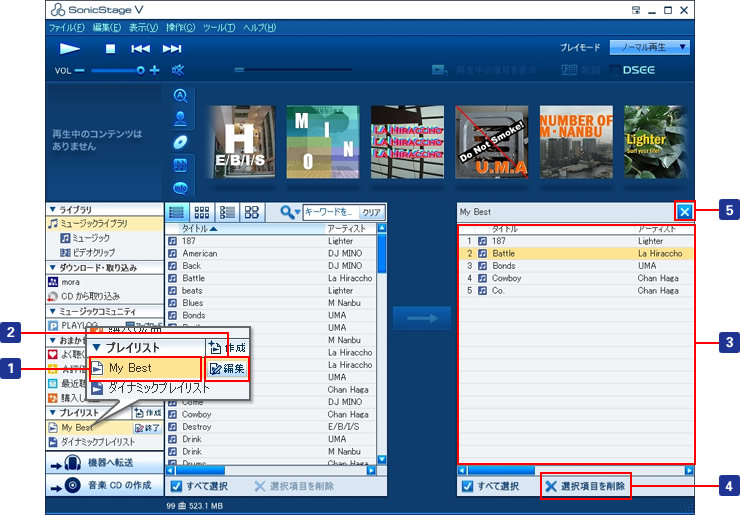Click 選択項目を削除 in the My Best pane

586,486
